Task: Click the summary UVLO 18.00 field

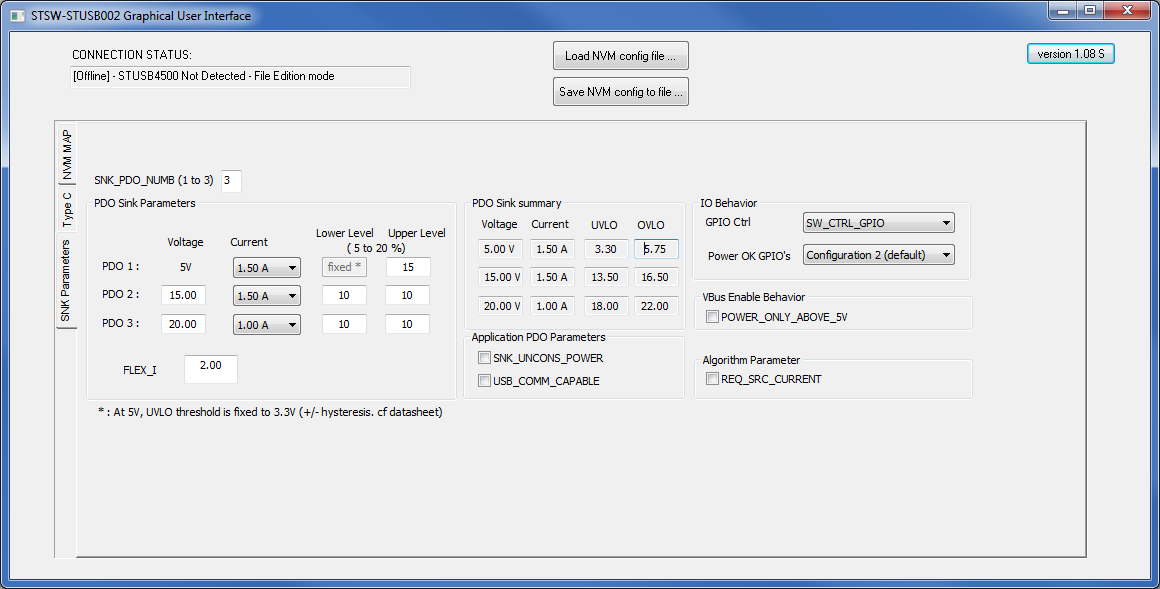Action: coord(606,306)
